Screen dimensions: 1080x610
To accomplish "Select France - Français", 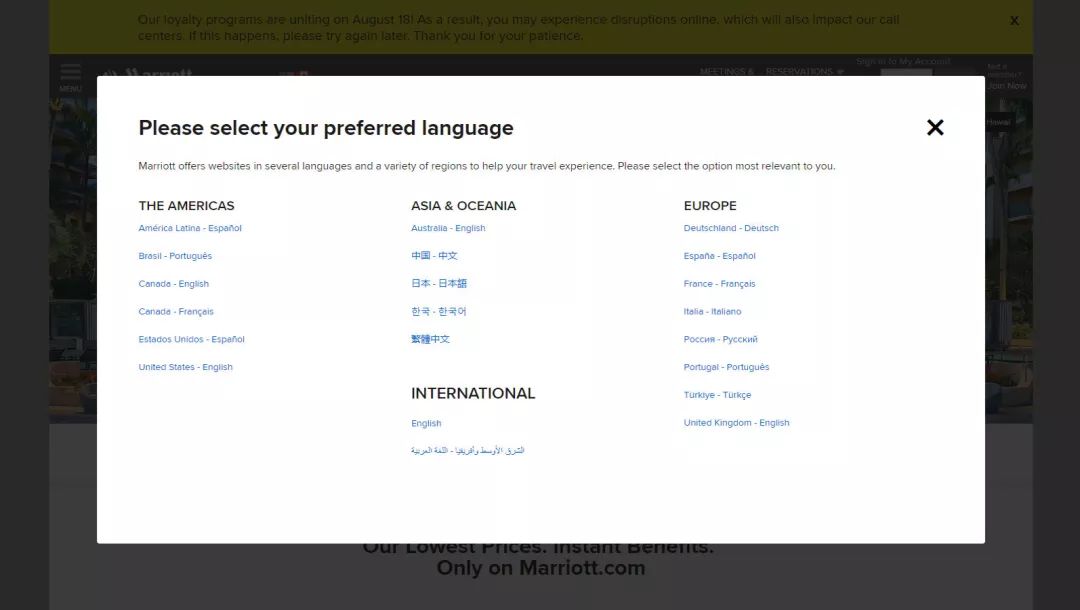I will [719, 284].
